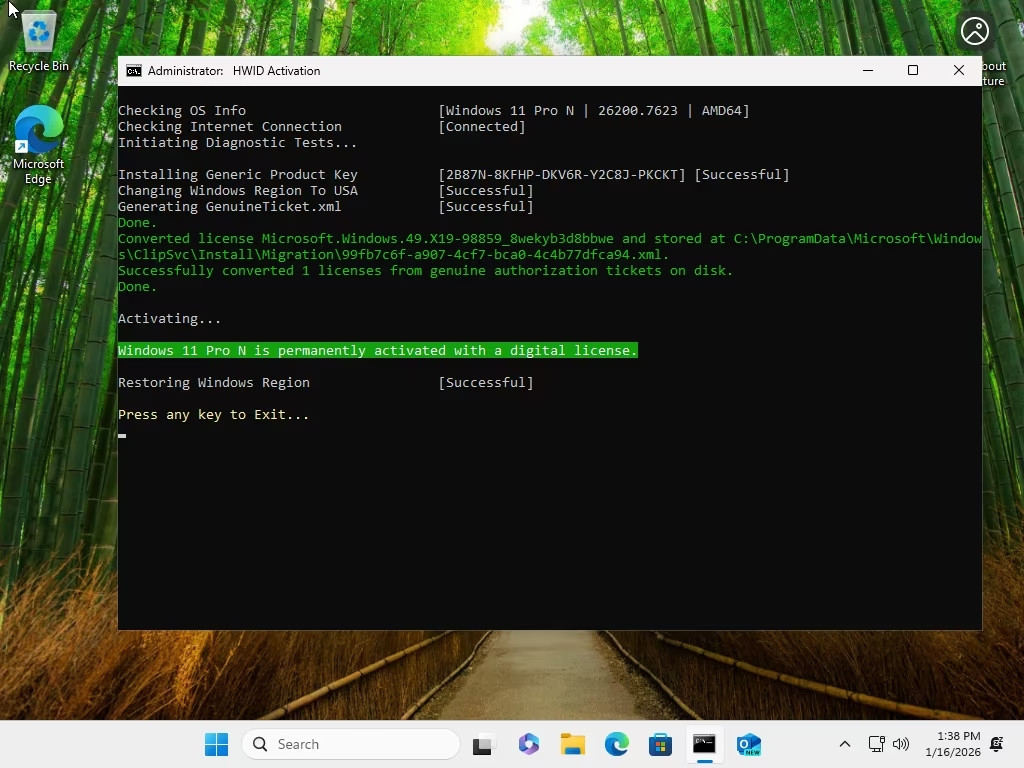The image size is (1024, 768).
Task: Click the 'Generating GenuineTicket.xml' text
Action: 229,206
